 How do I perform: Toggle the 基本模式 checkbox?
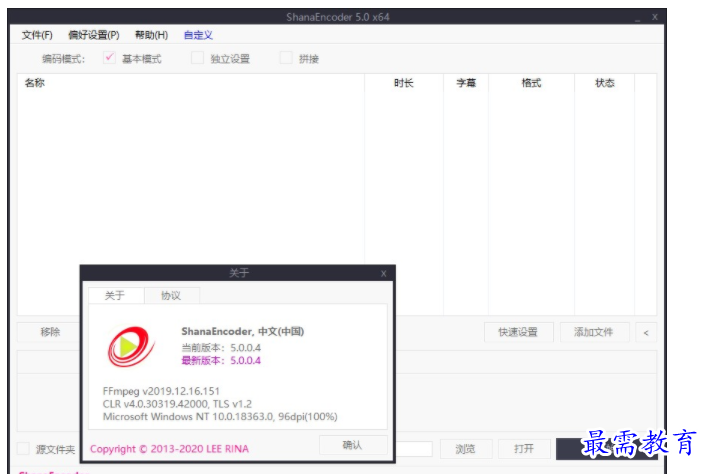pyautogui.click(x=109, y=58)
